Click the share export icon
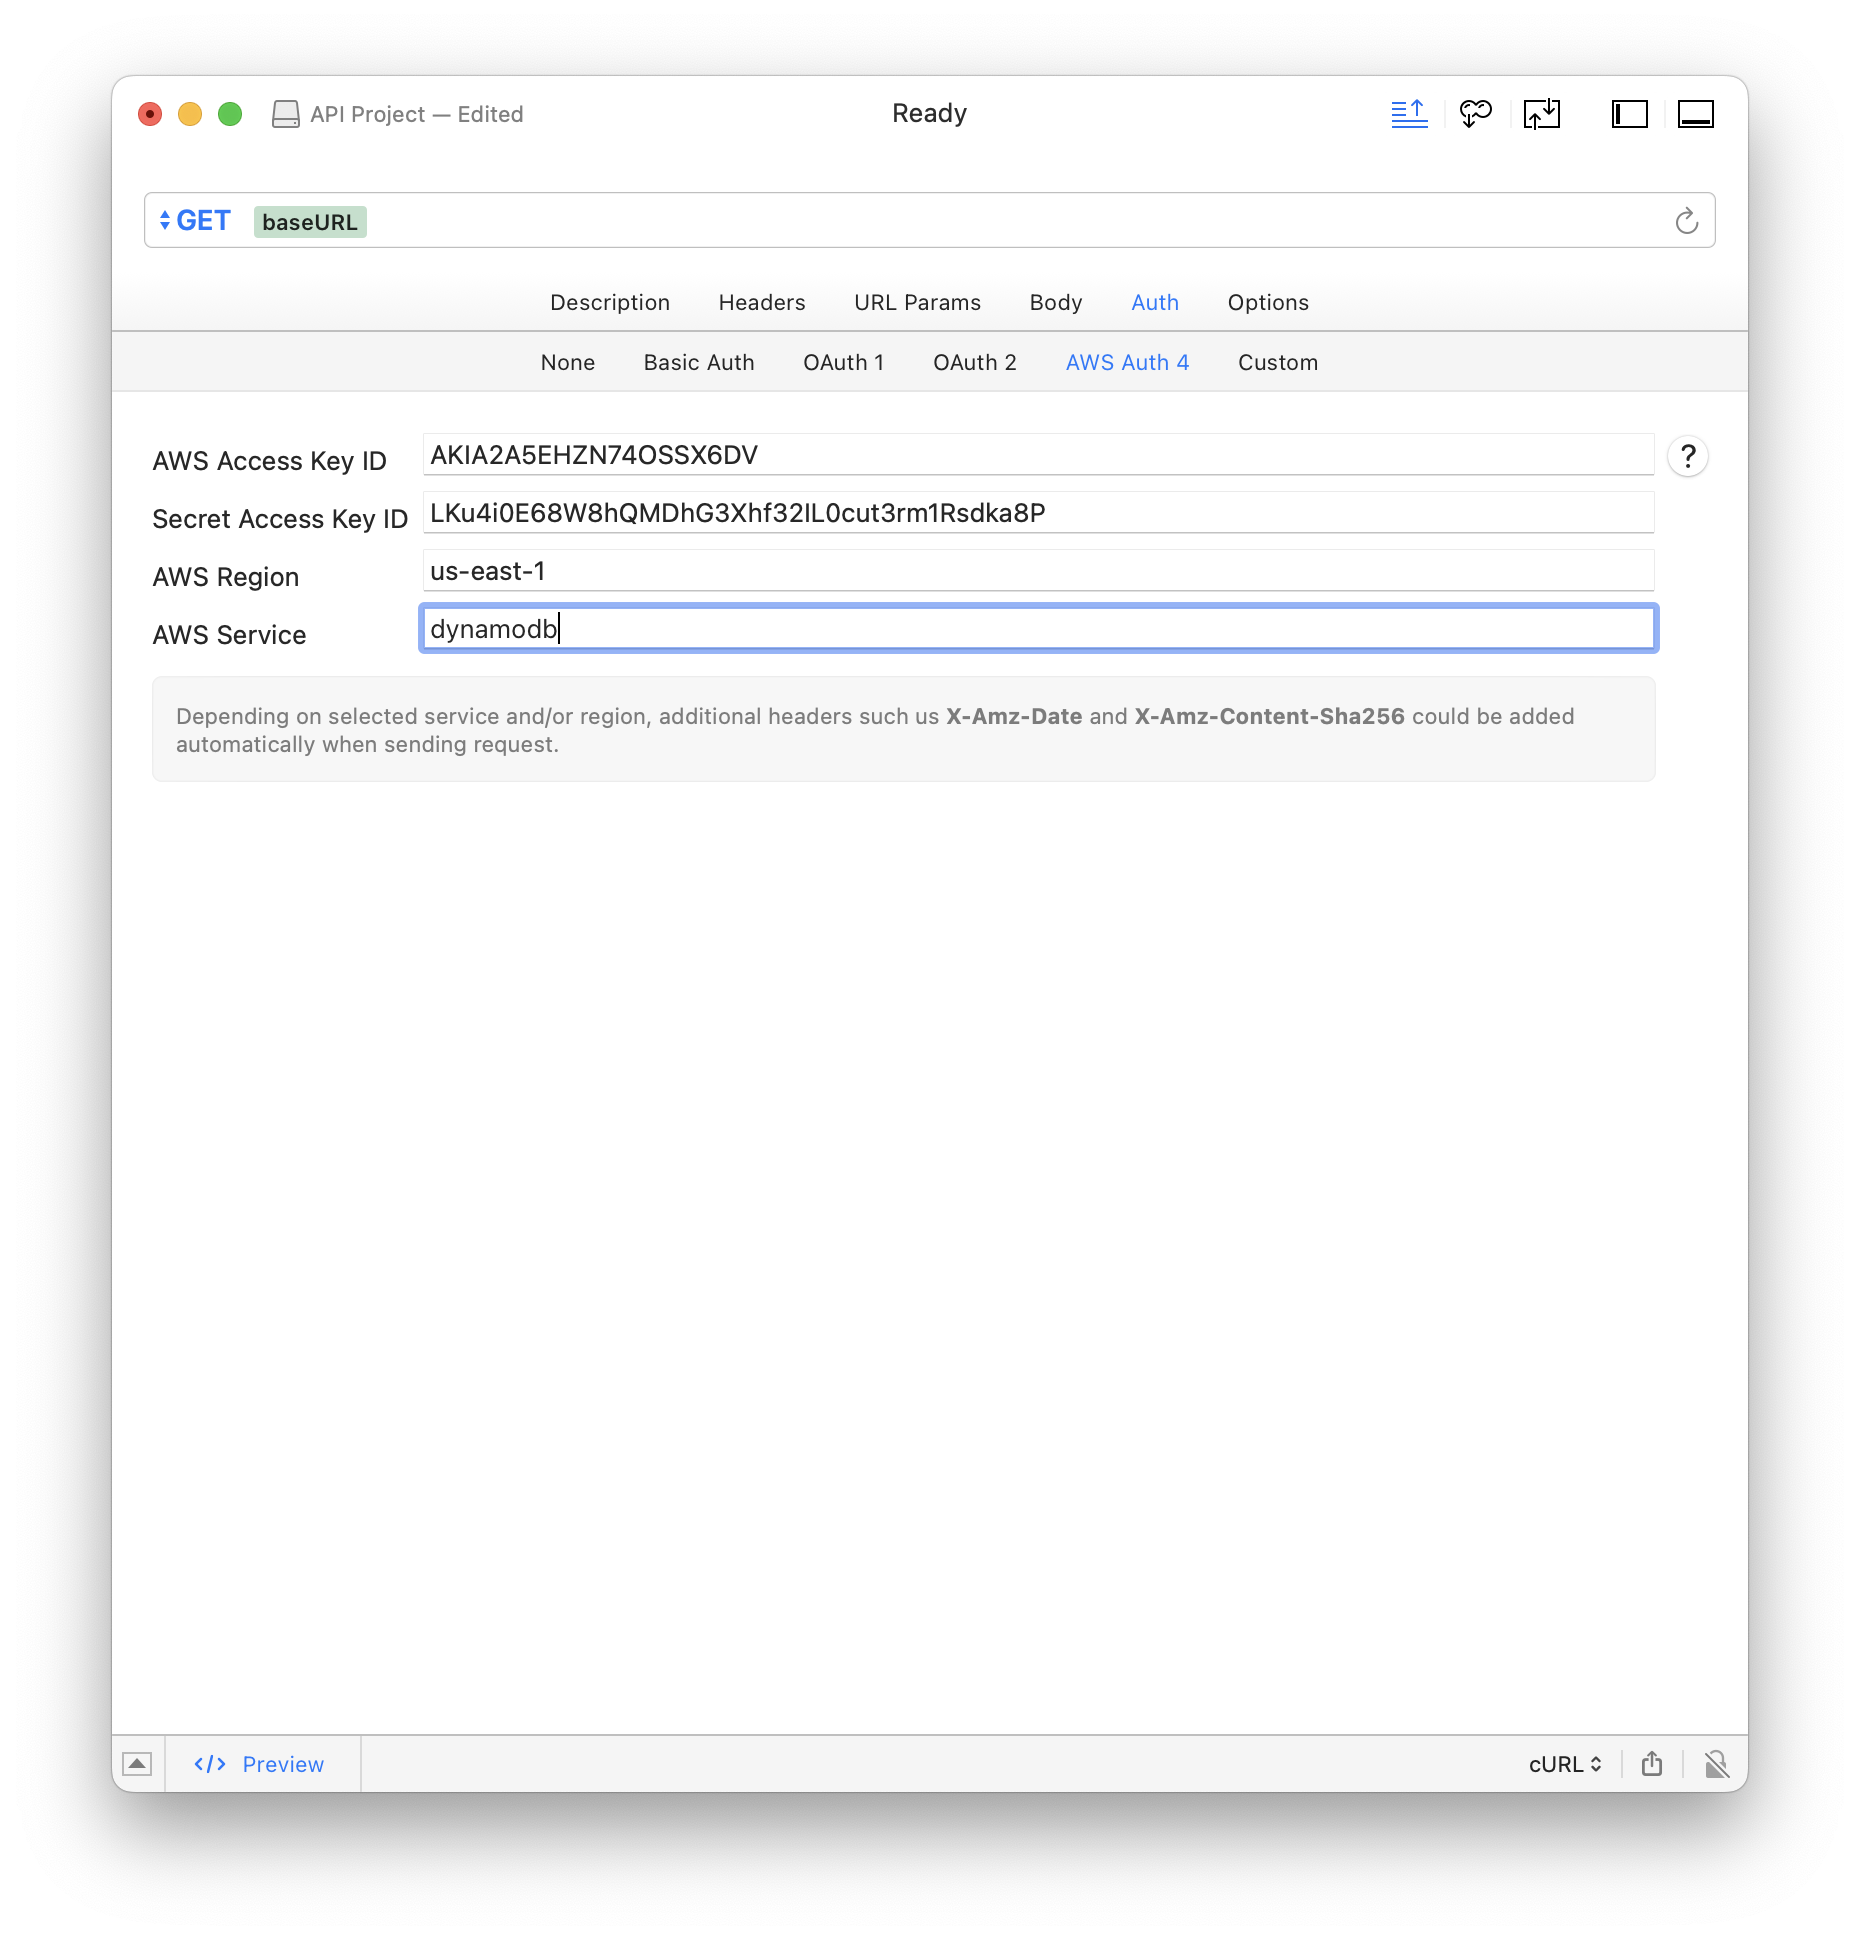This screenshot has width=1860, height=1940. click(1652, 1764)
